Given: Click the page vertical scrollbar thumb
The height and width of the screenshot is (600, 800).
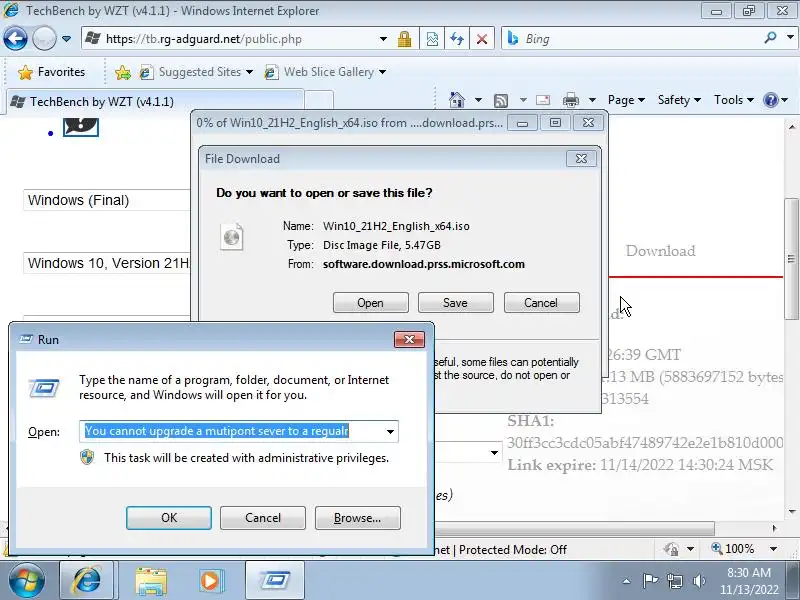Looking at the screenshot, I should coord(791,259).
